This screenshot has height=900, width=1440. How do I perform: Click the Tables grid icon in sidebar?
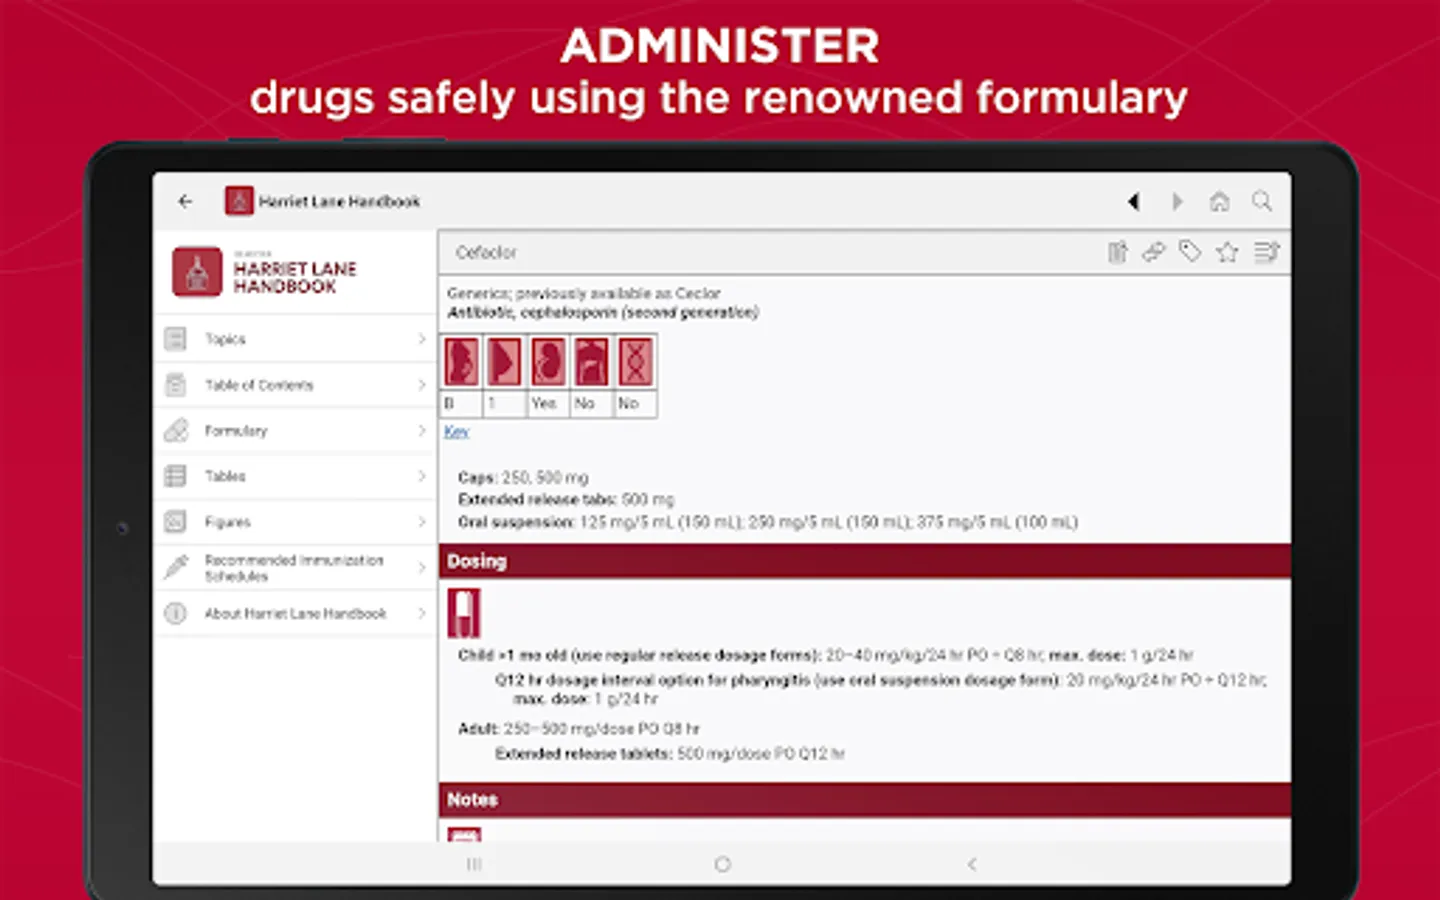pyautogui.click(x=175, y=476)
